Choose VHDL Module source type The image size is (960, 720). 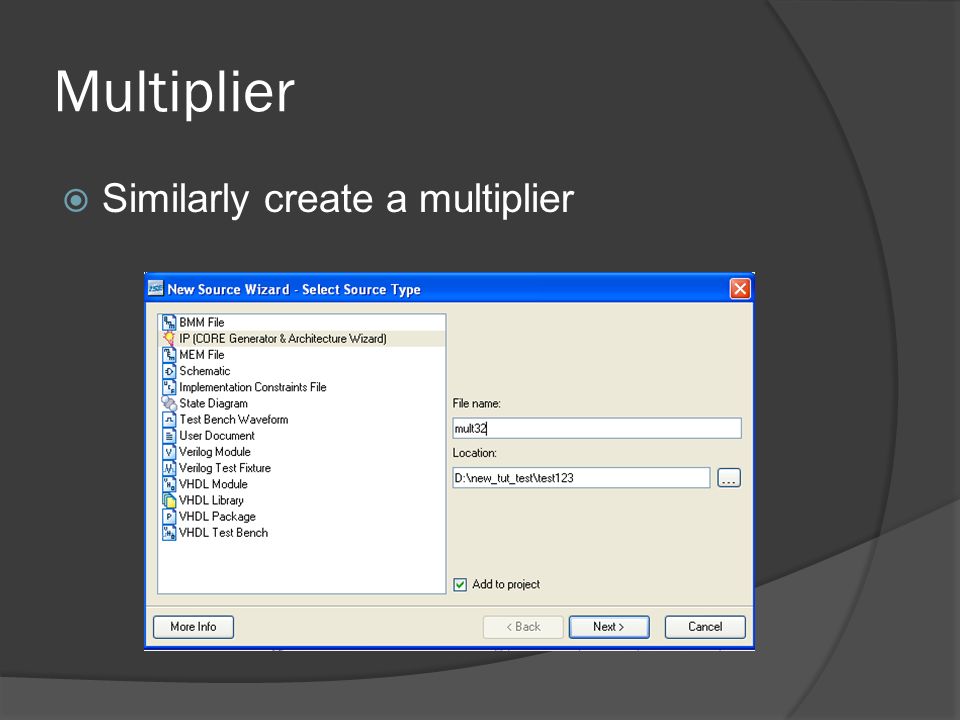pos(213,484)
